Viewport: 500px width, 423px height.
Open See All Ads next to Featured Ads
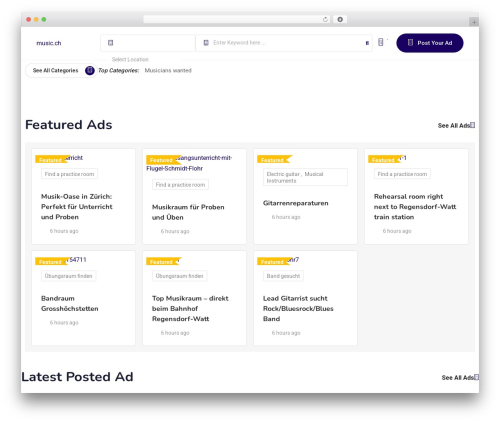click(456, 125)
